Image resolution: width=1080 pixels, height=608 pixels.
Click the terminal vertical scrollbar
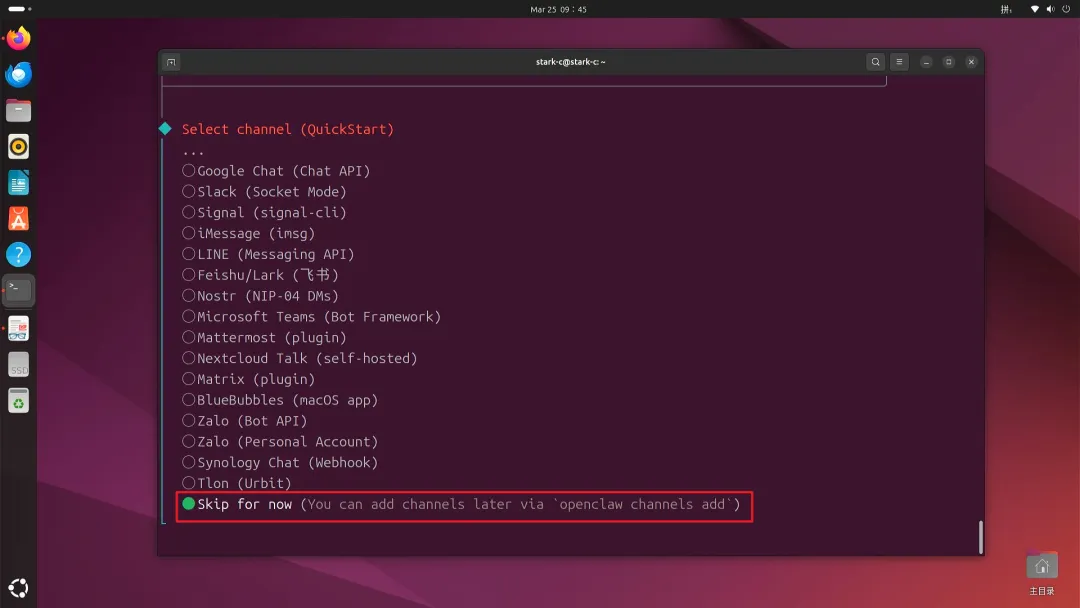click(x=981, y=536)
